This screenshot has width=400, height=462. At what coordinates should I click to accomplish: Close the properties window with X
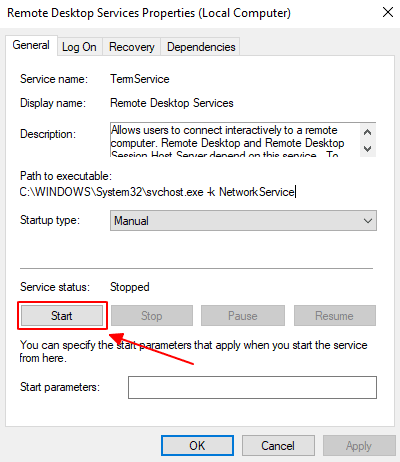tap(388, 13)
